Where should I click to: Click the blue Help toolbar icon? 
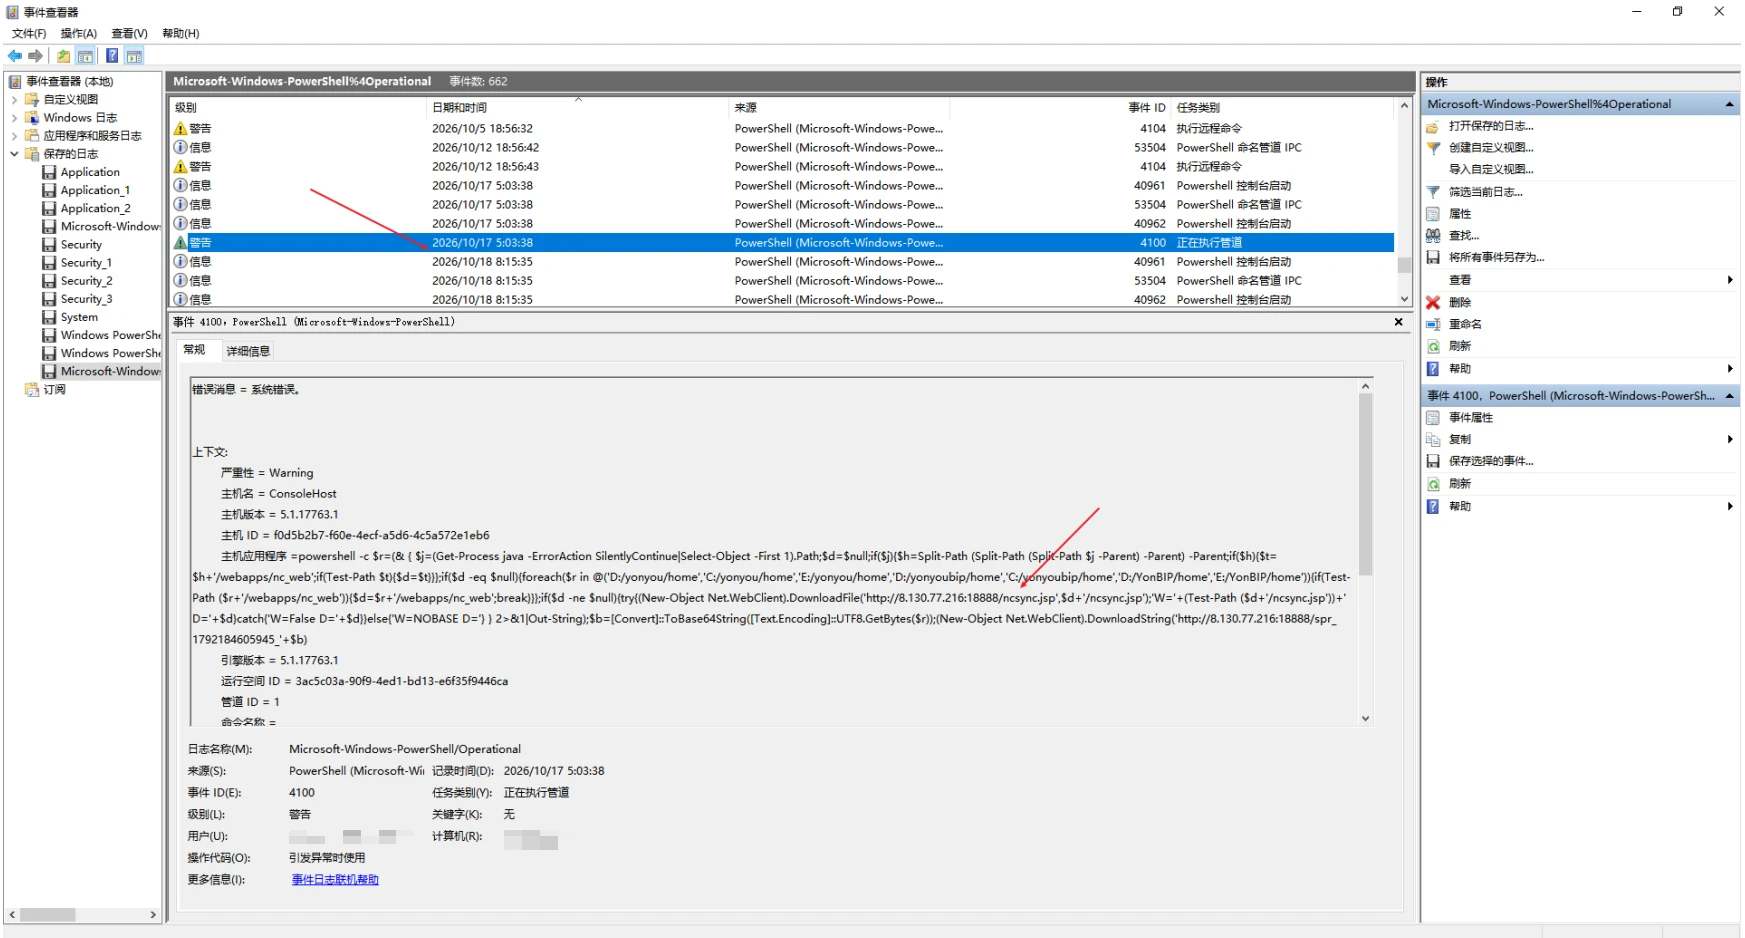tap(112, 56)
